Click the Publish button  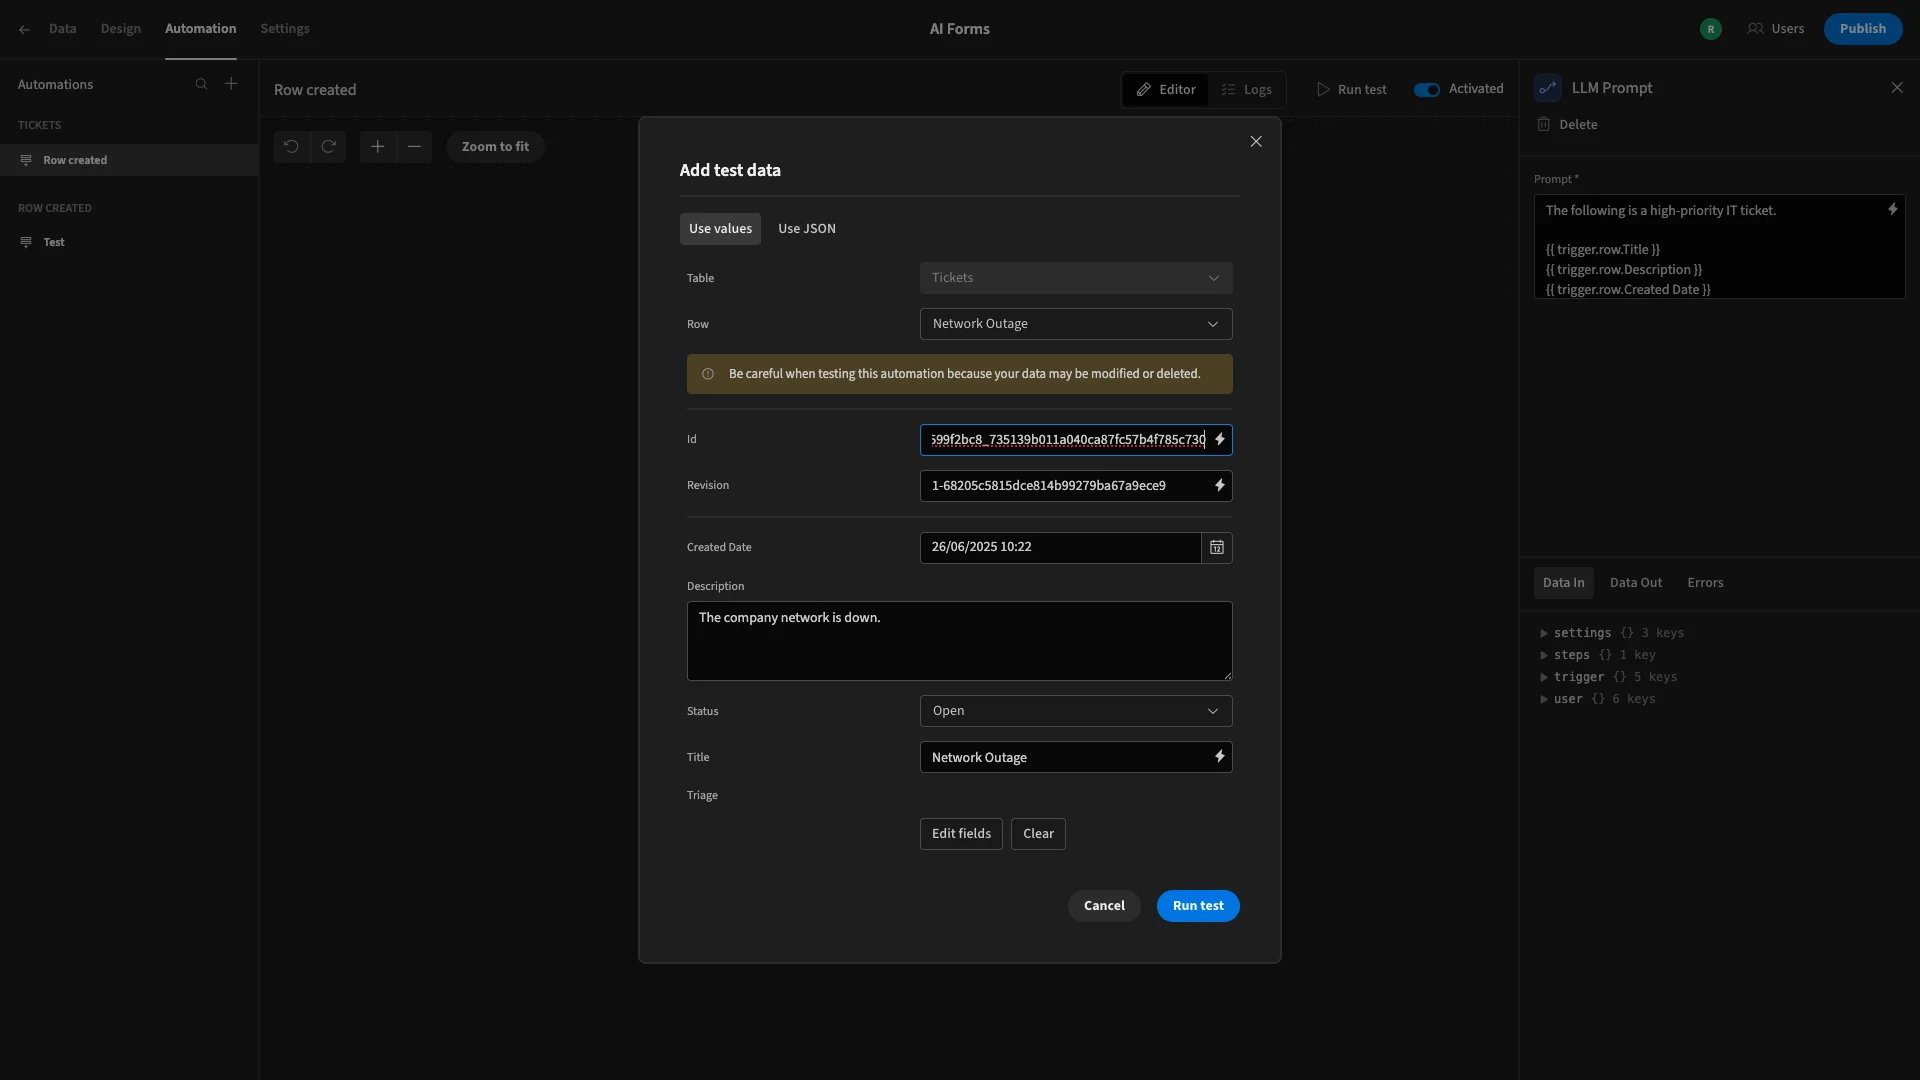(x=1863, y=29)
